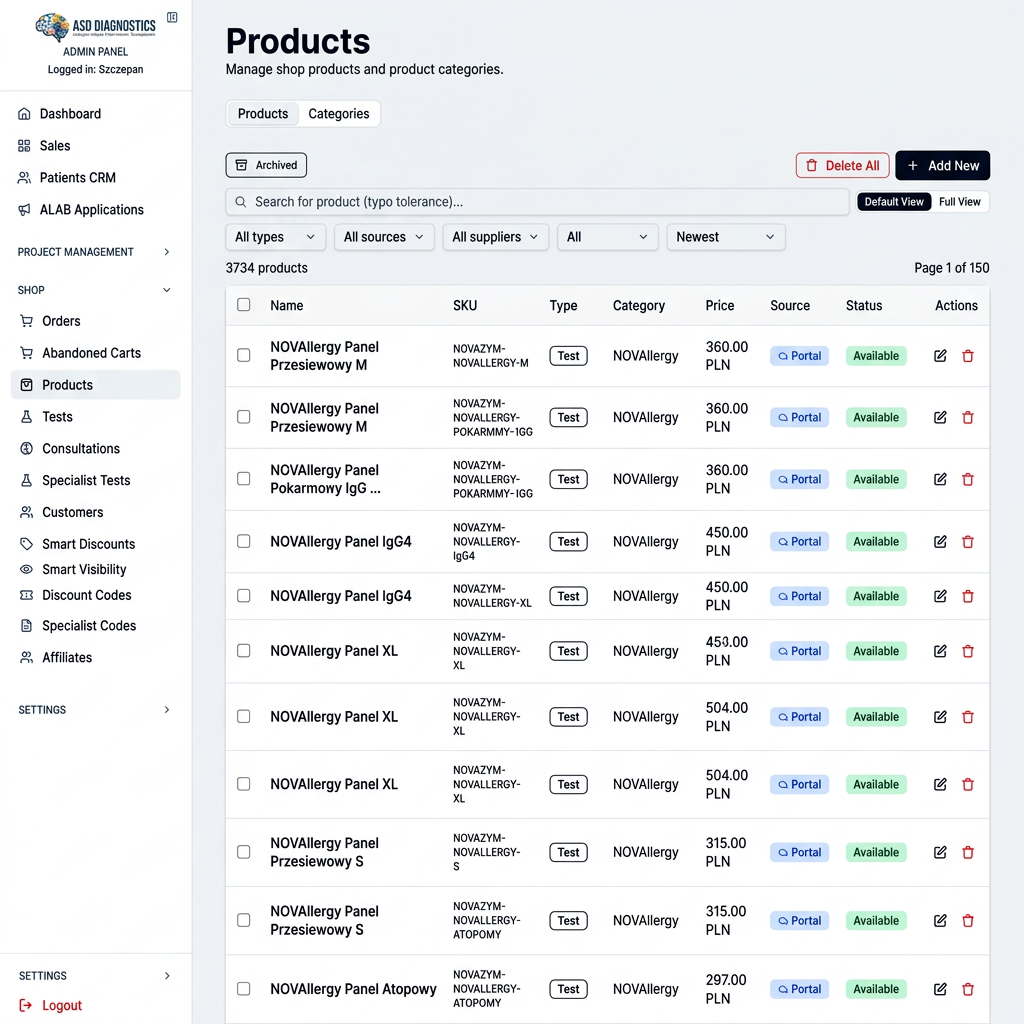Delete the Przesiewowy S product with SKU ending -S
The image size is (1024, 1024).
click(968, 852)
